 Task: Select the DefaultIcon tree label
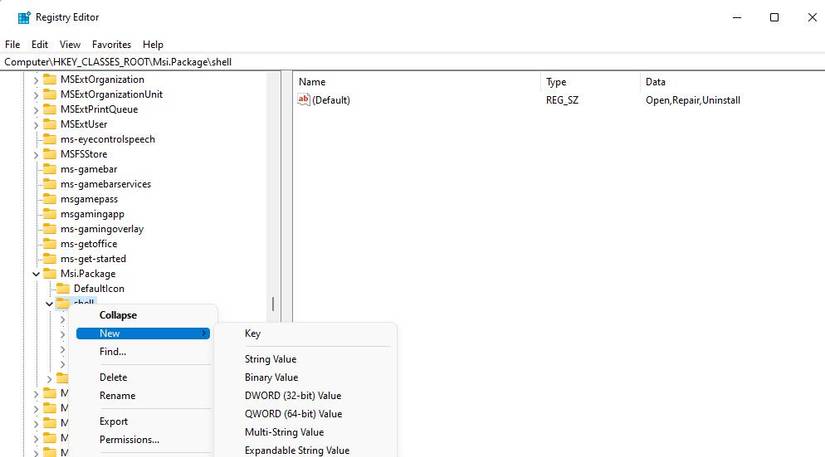click(x=99, y=289)
